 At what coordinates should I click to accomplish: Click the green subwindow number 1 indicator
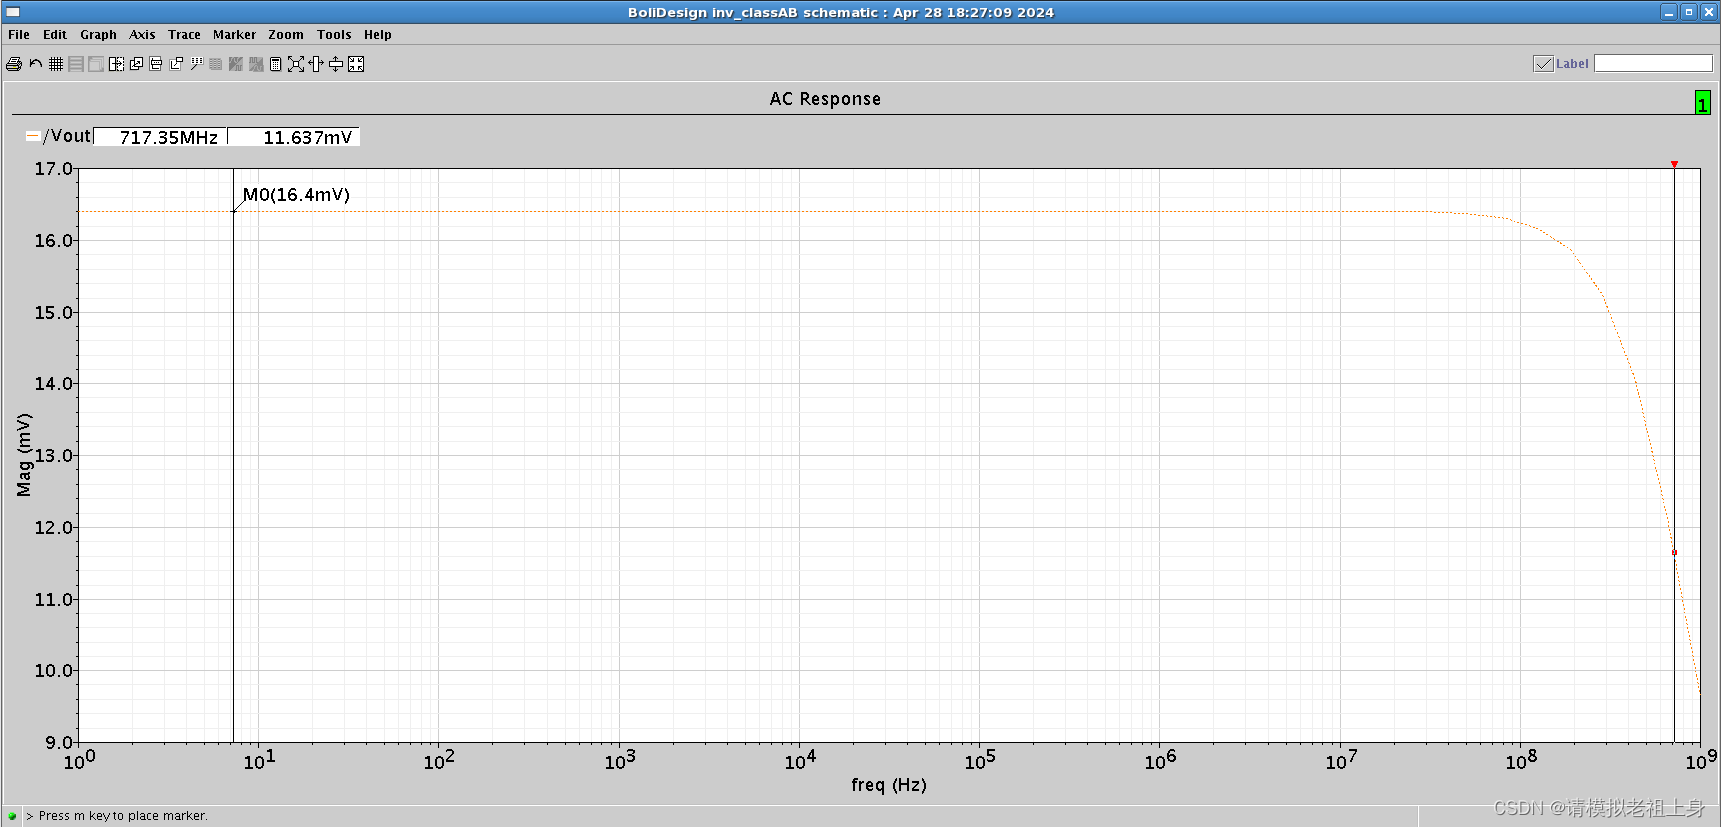click(x=1702, y=103)
